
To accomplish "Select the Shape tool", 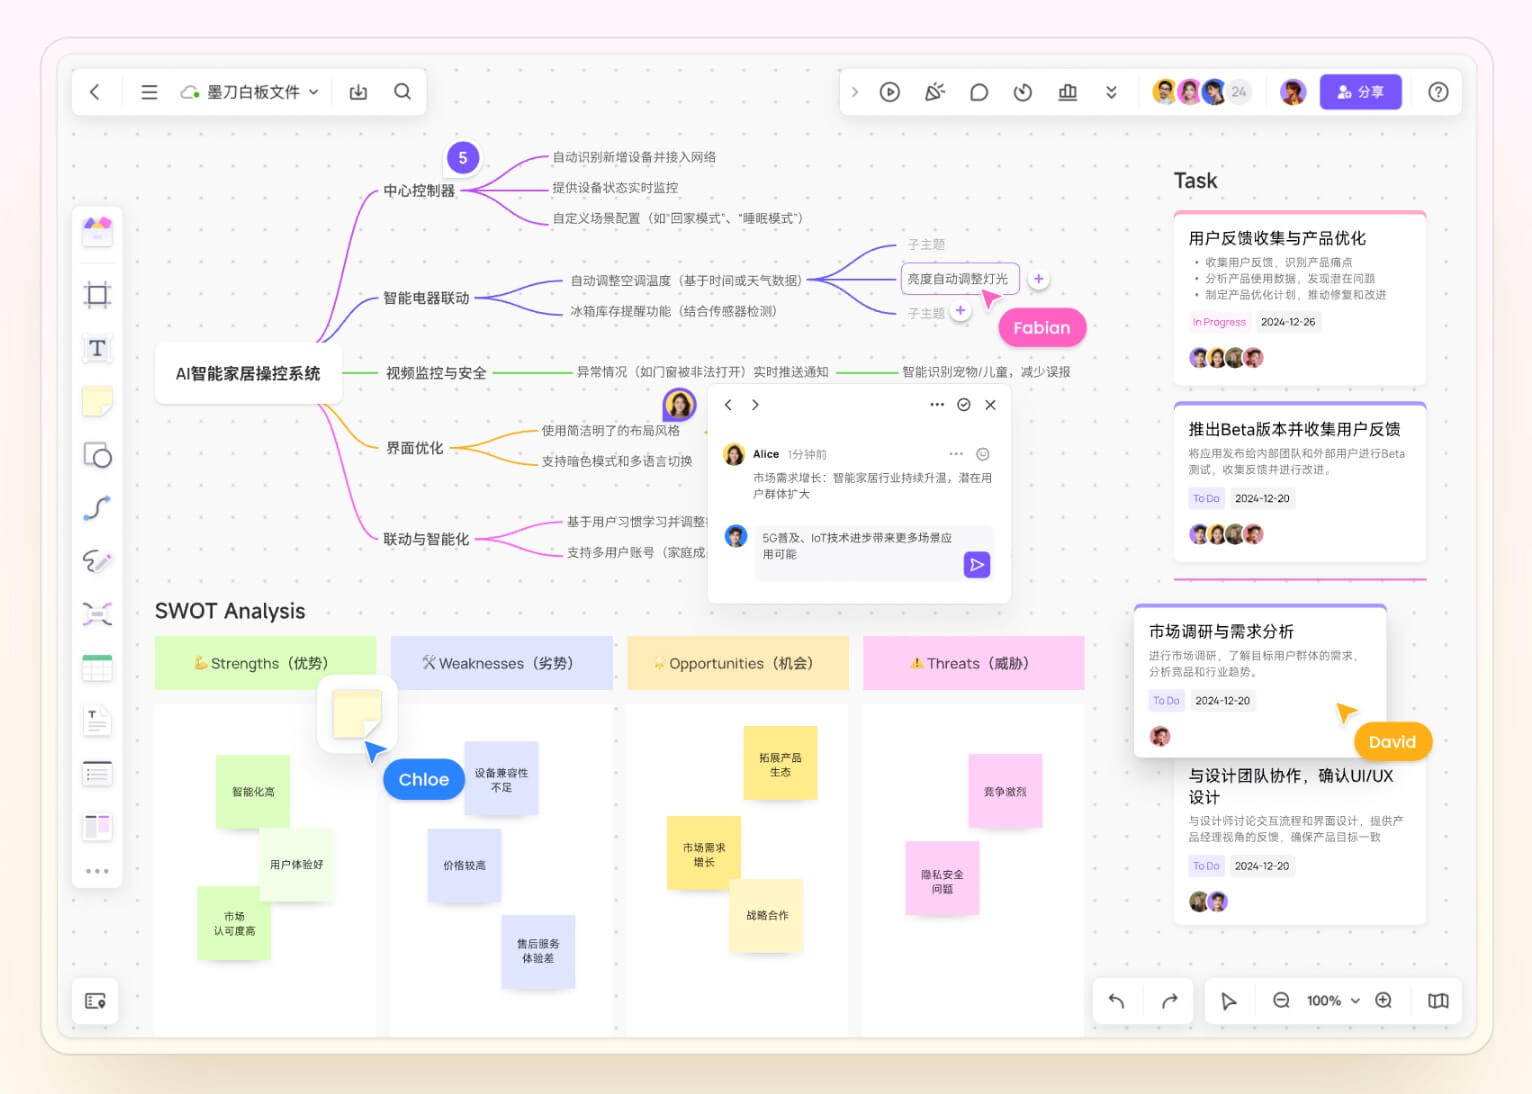I will (97, 456).
